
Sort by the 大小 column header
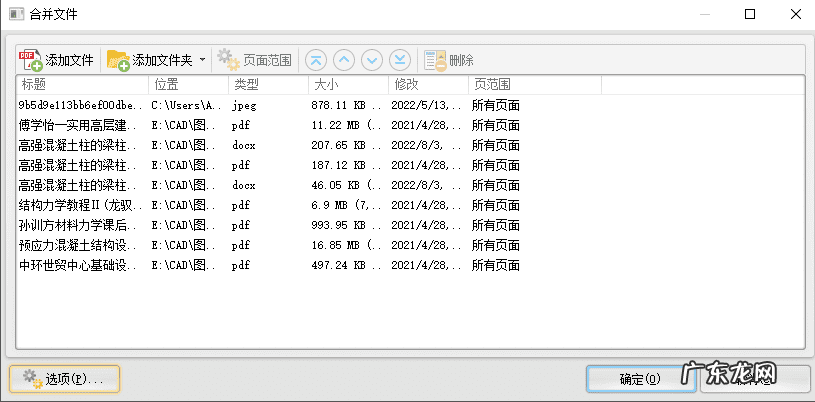[x=349, y=85]
